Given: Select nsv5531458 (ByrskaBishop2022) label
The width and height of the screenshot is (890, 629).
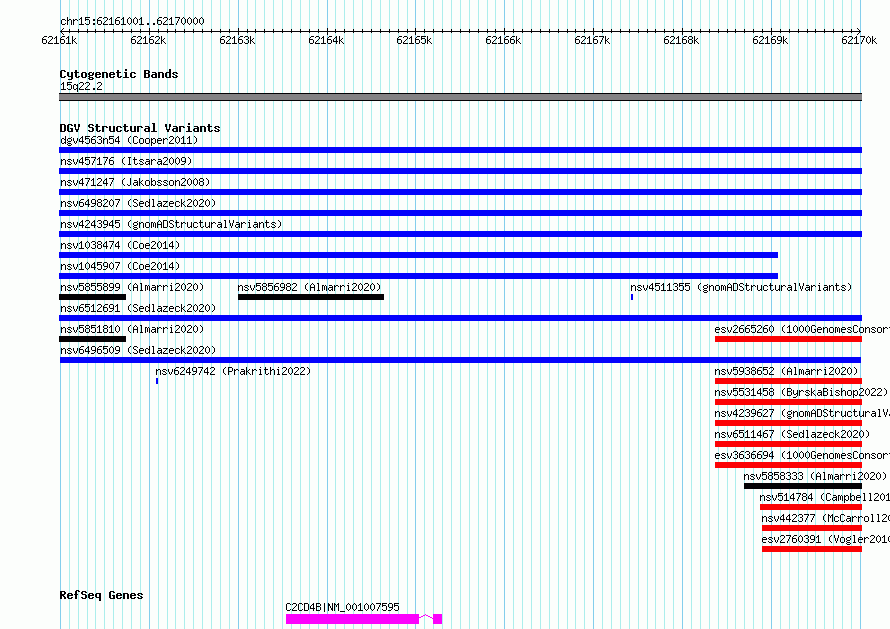Looking at the screenshot, I should pyautogui.click(x=801, y=392).
